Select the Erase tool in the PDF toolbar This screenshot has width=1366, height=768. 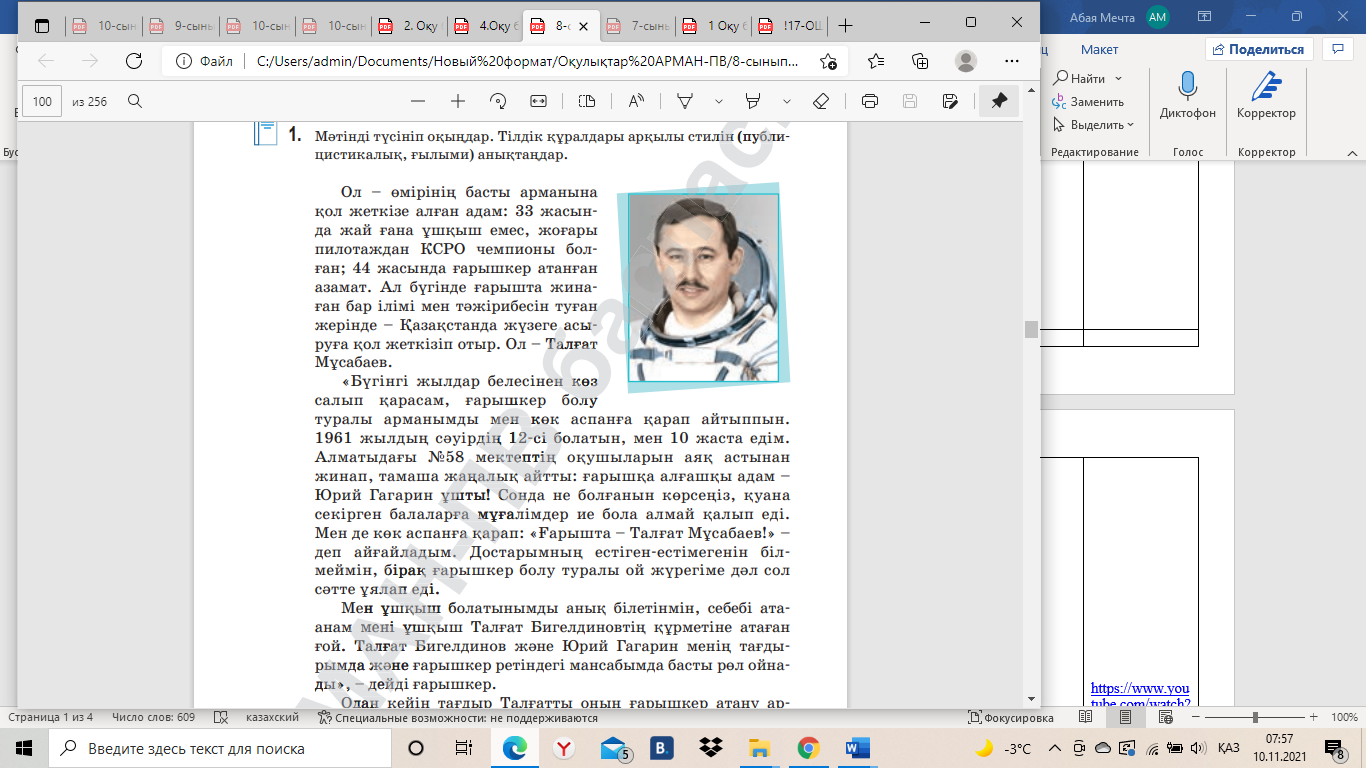point(820,101)
